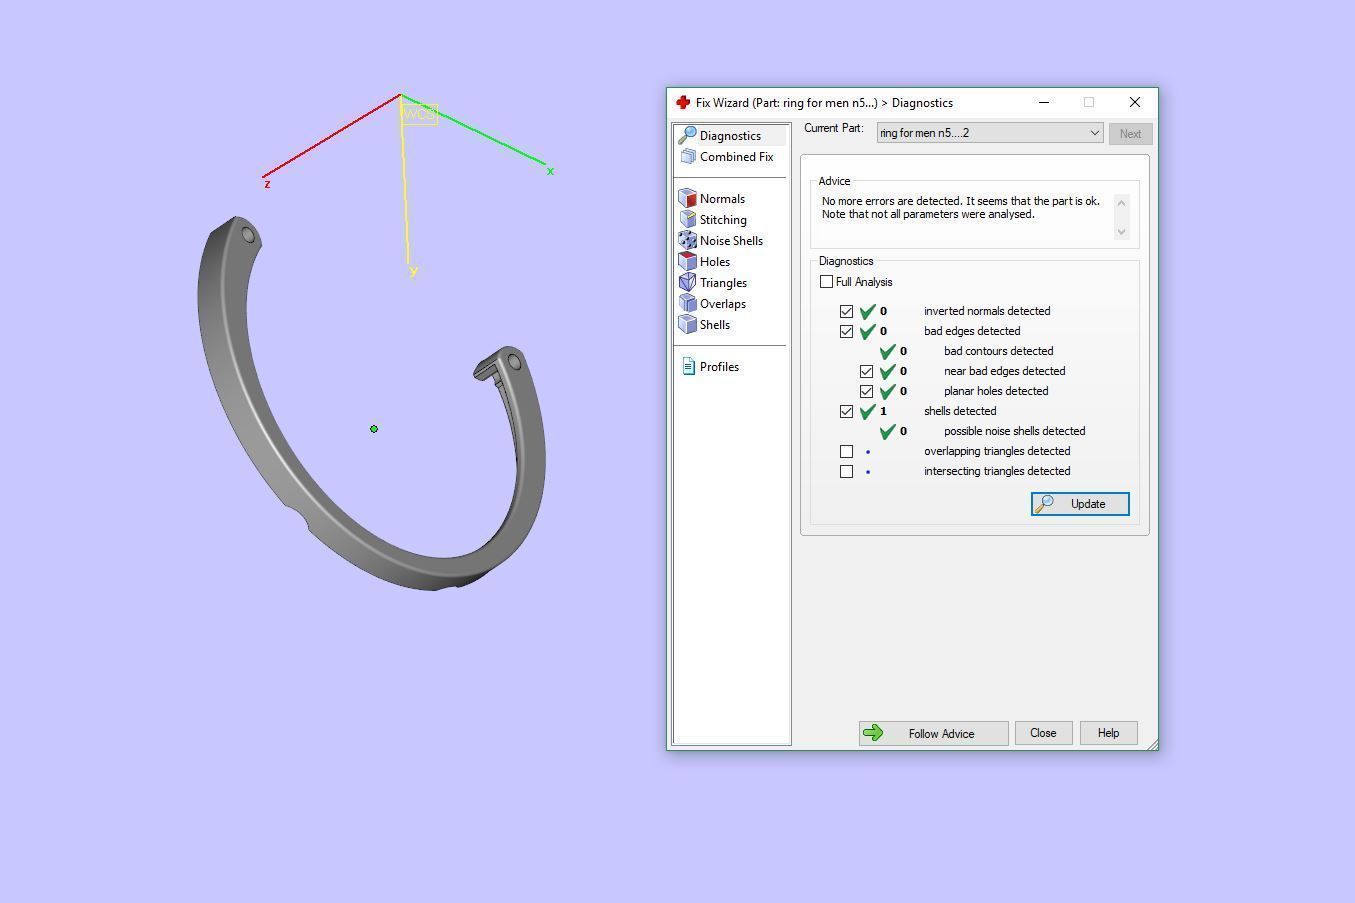Open the Profiles page icon
1355x903 pixels.
click(688, 366)
